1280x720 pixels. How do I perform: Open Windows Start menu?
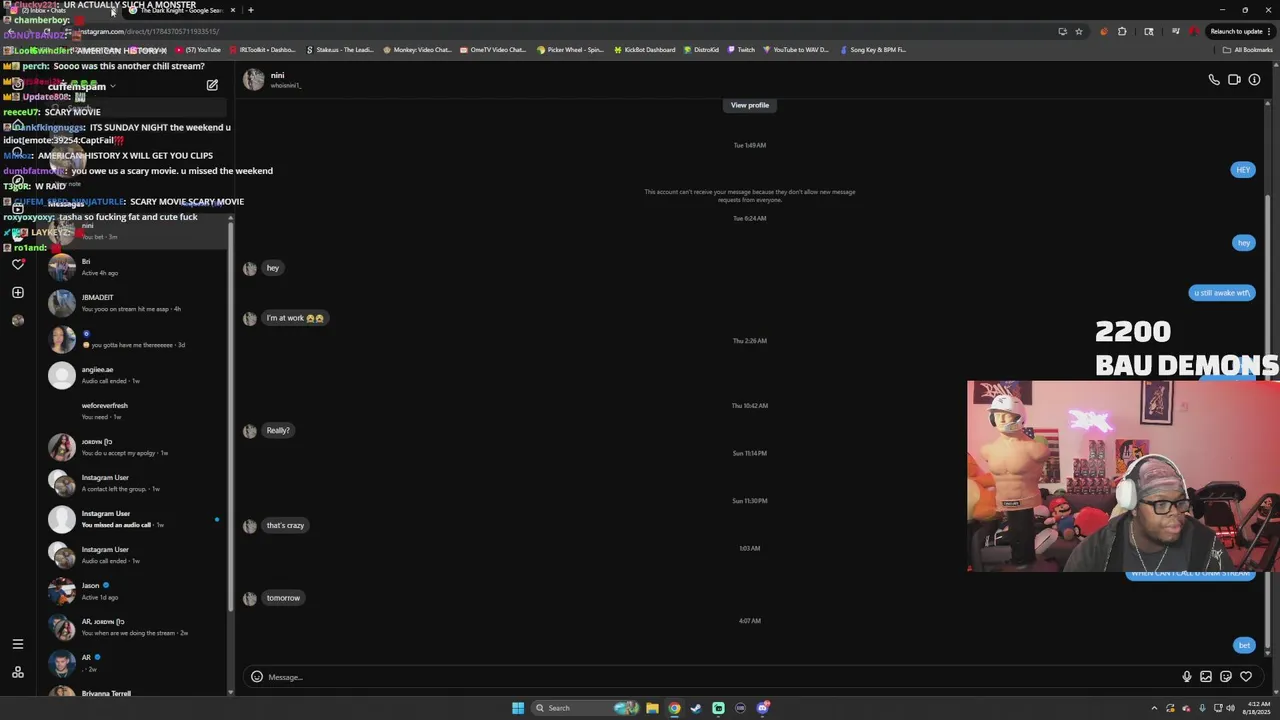coord(518,708)
